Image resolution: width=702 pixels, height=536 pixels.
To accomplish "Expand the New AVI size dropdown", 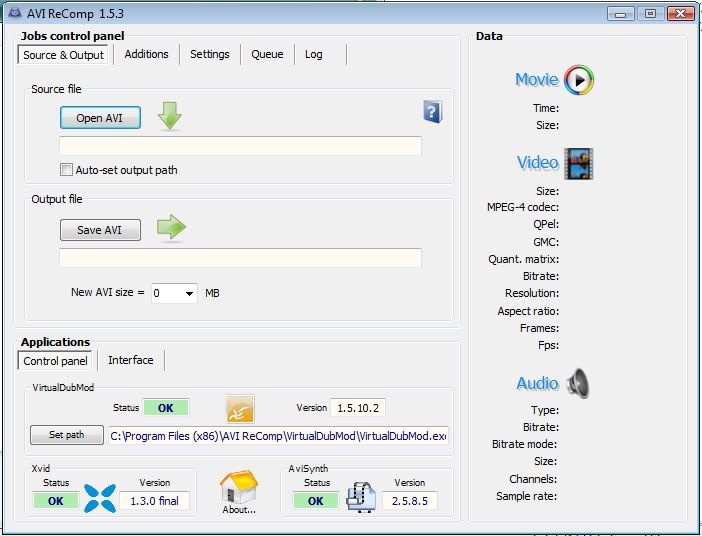I will coord(189,294).
